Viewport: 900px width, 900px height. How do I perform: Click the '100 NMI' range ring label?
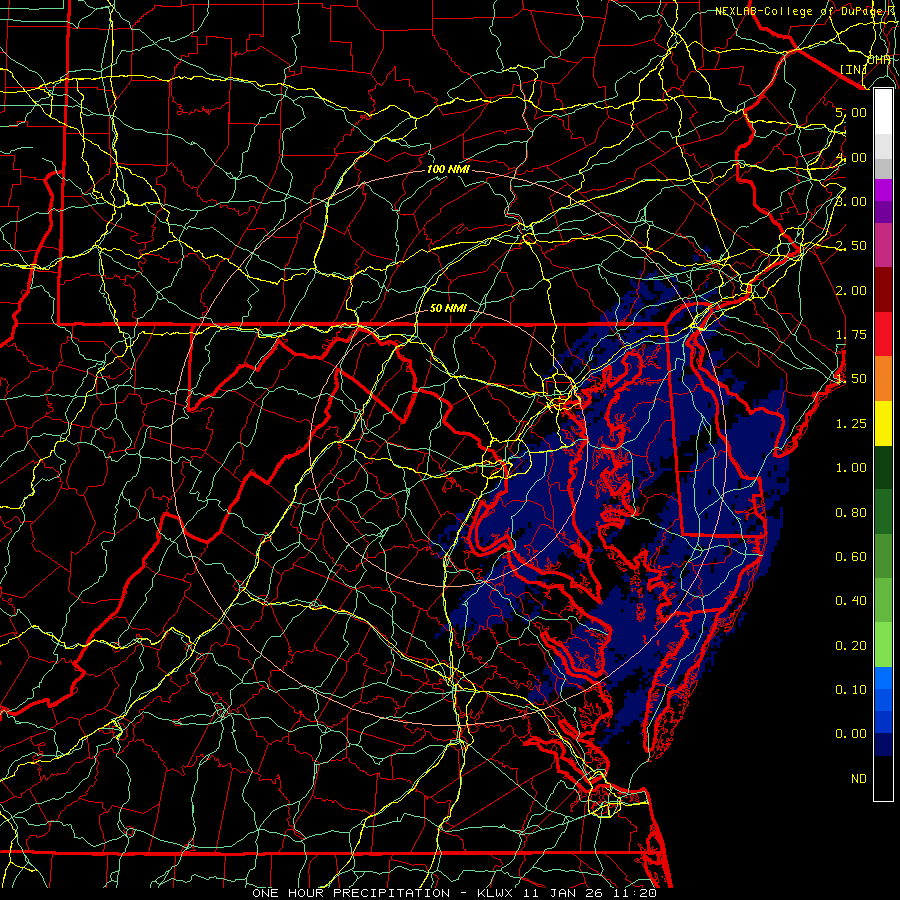(448, 169)
